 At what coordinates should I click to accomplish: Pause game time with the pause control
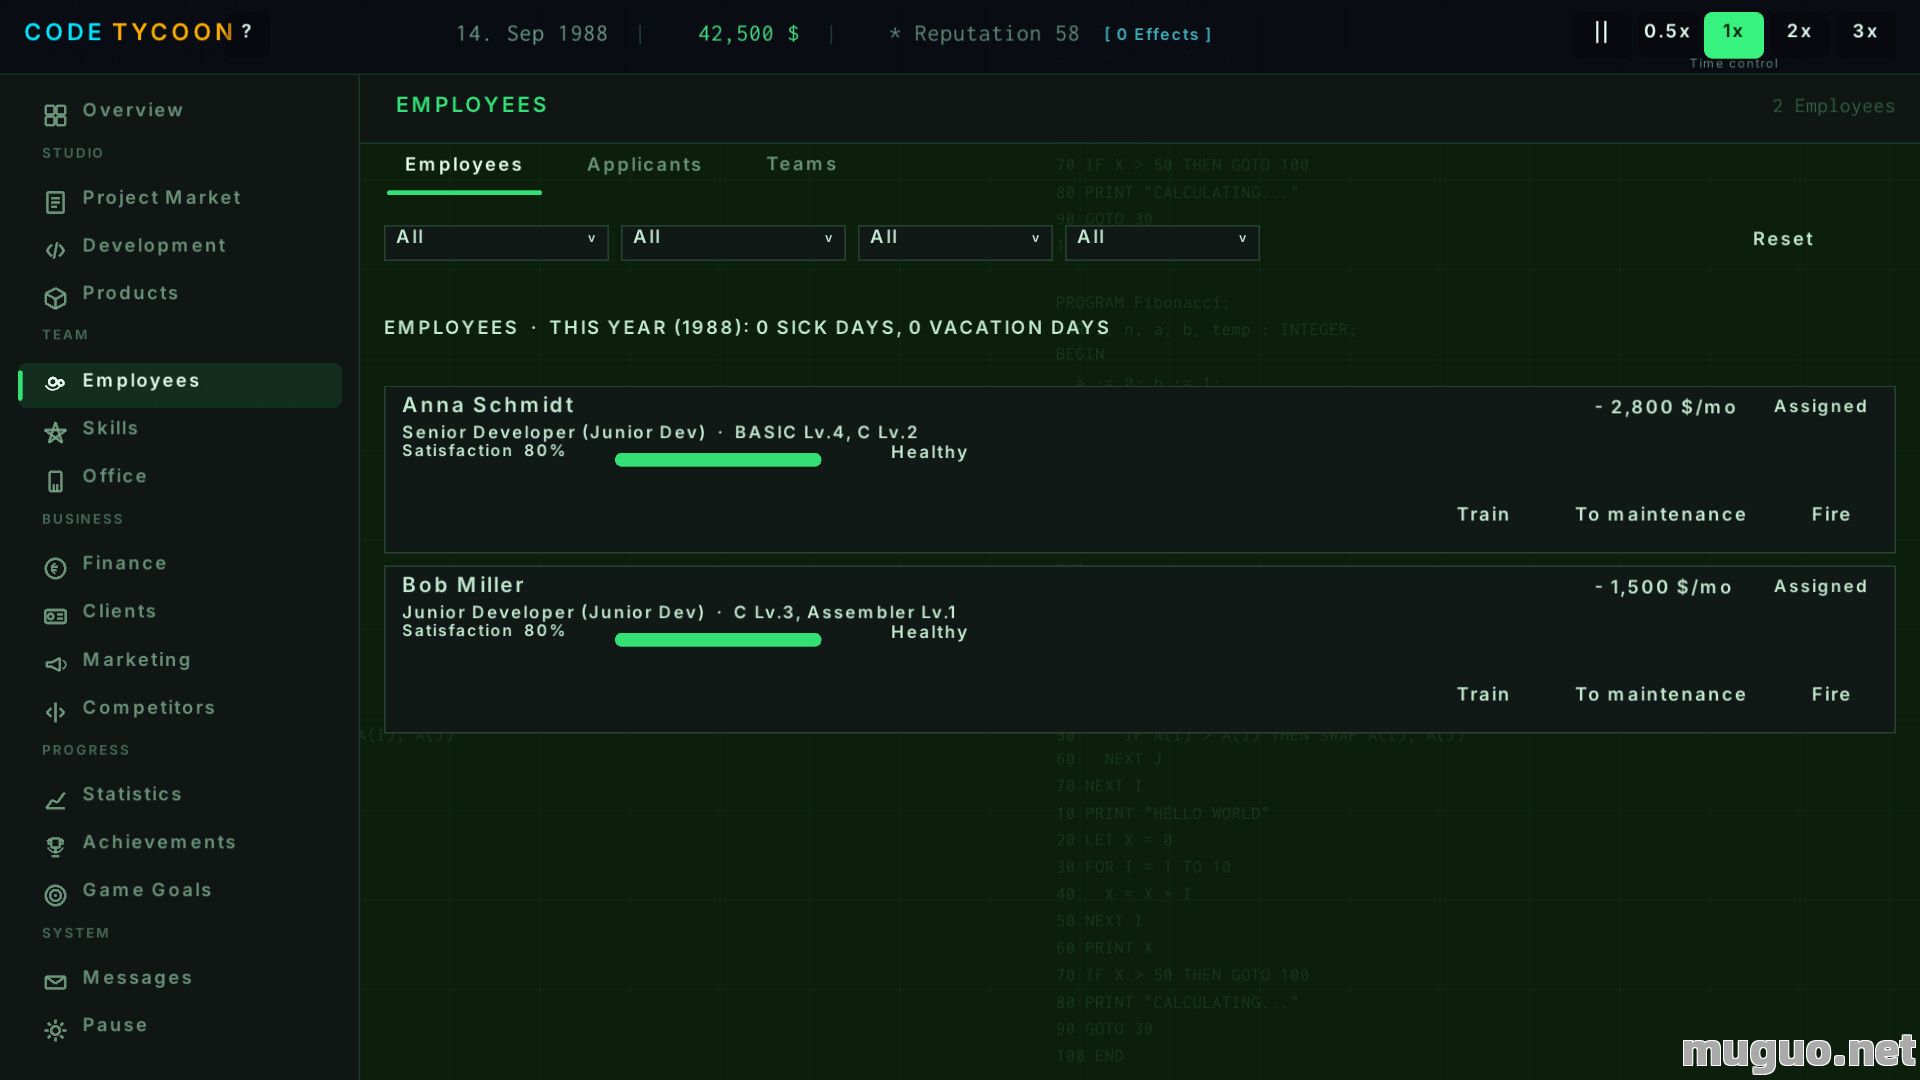point(1601,32)
